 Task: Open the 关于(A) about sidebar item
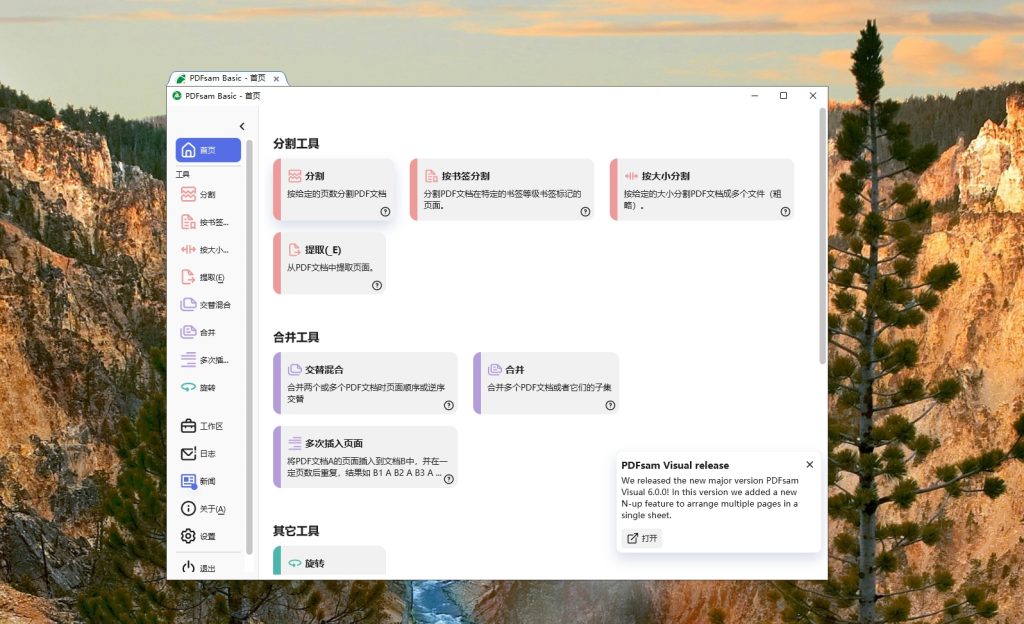pos(208,508)
